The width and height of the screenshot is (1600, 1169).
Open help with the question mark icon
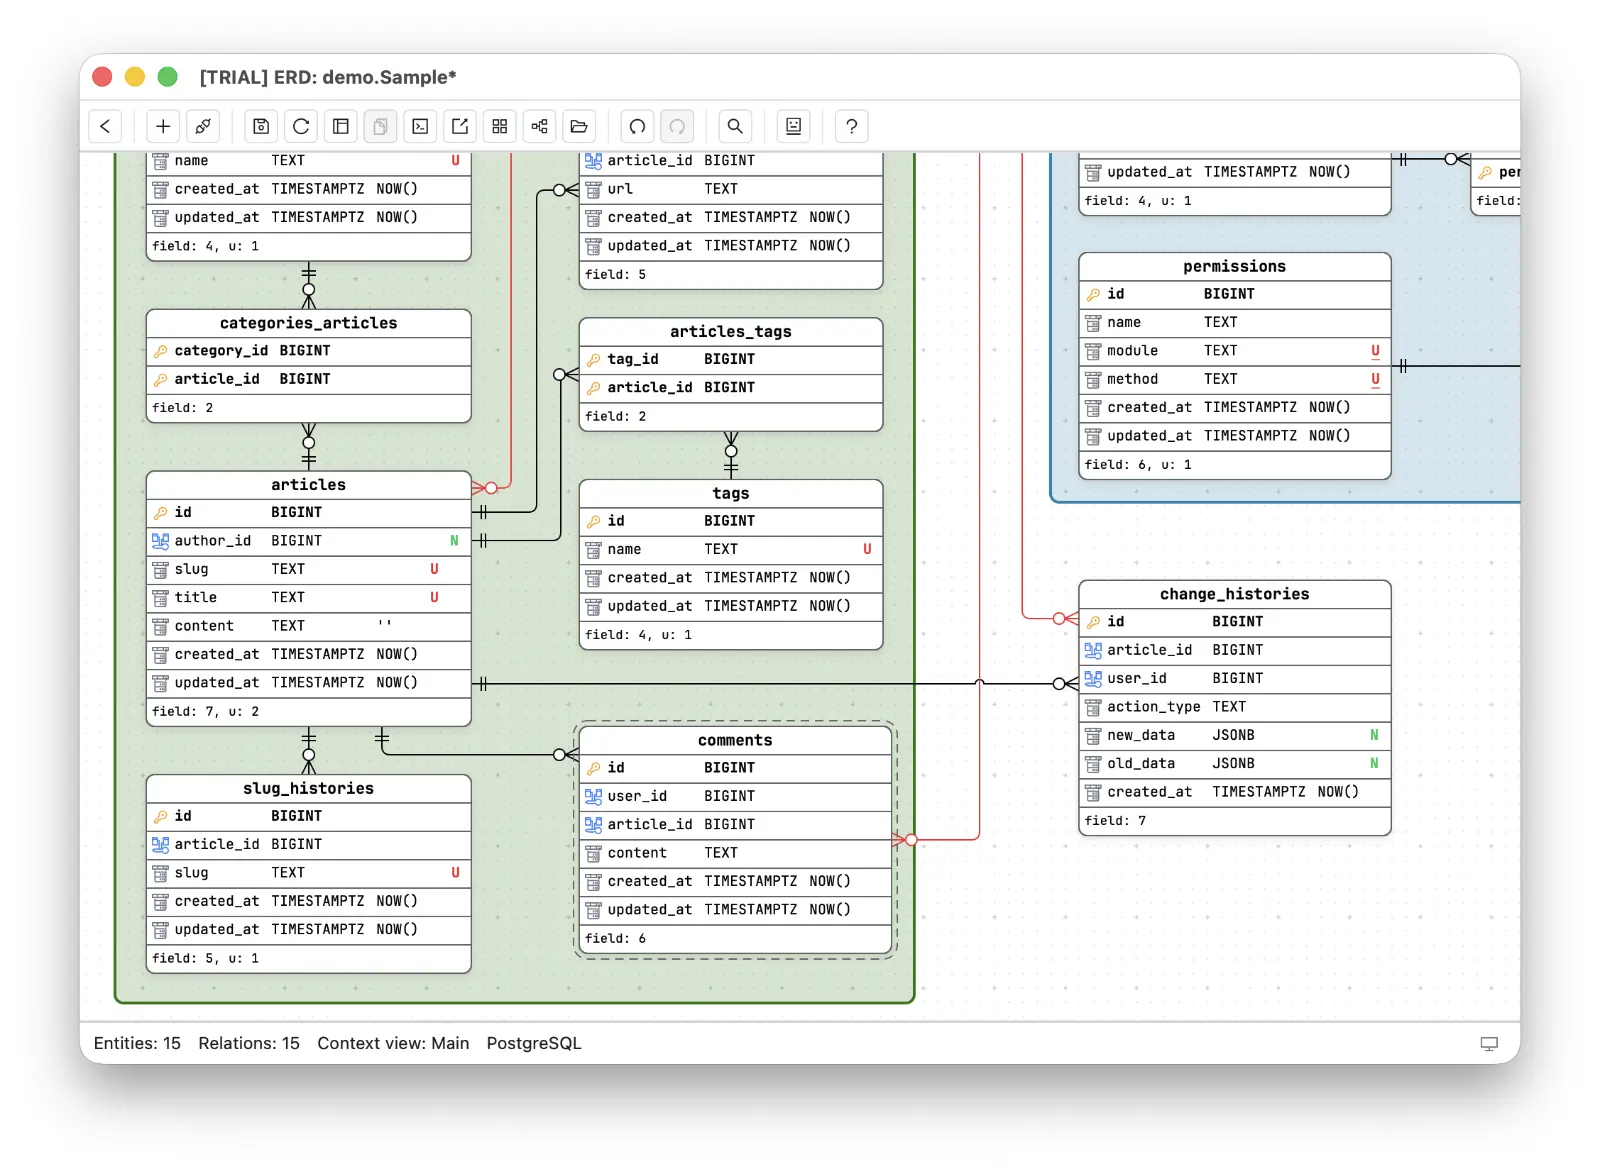click(851, 126)
